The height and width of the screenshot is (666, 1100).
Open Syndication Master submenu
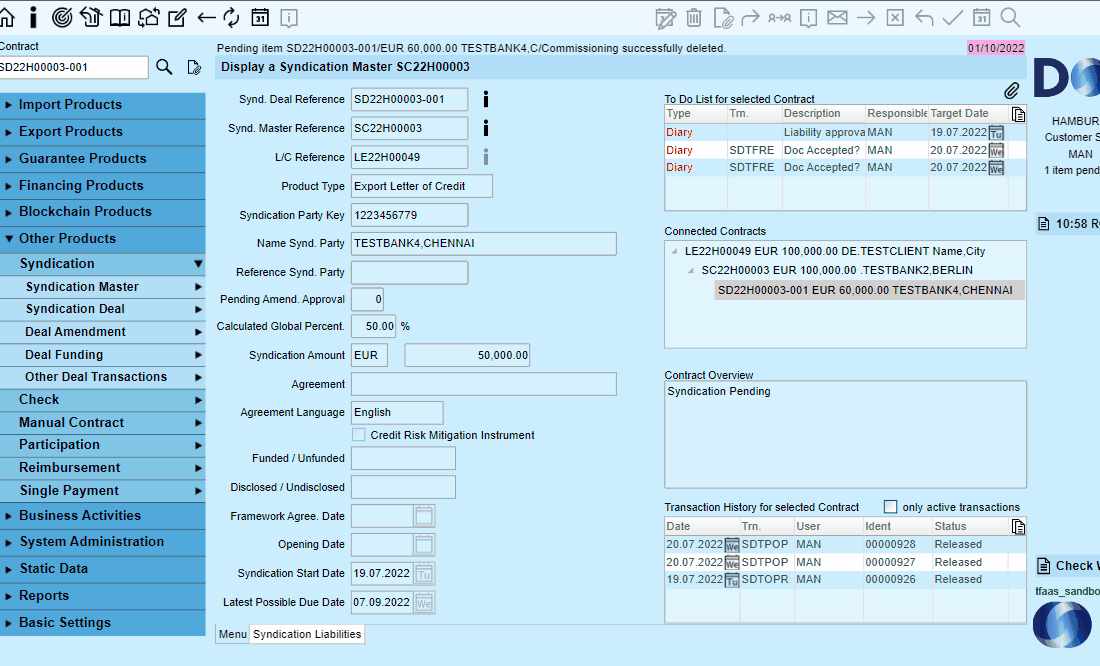pyautogui.click(x=102, y=287)
